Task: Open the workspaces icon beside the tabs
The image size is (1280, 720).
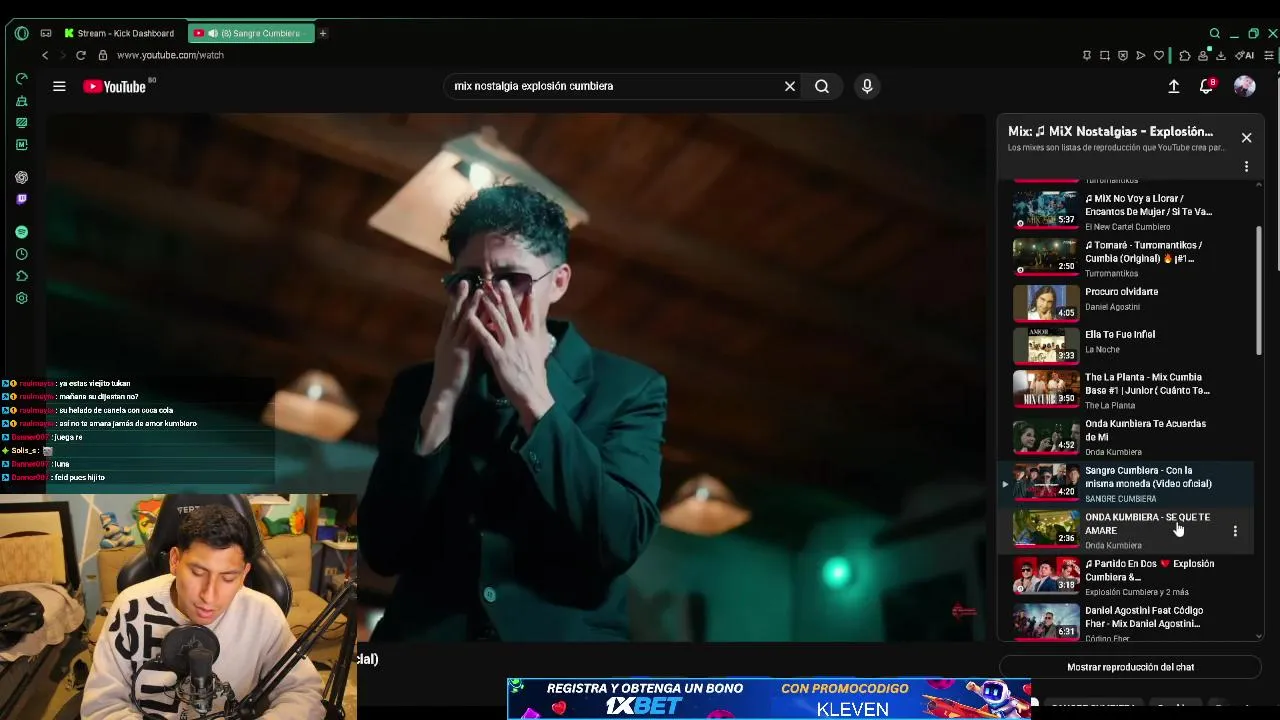Action: [46, 33]
